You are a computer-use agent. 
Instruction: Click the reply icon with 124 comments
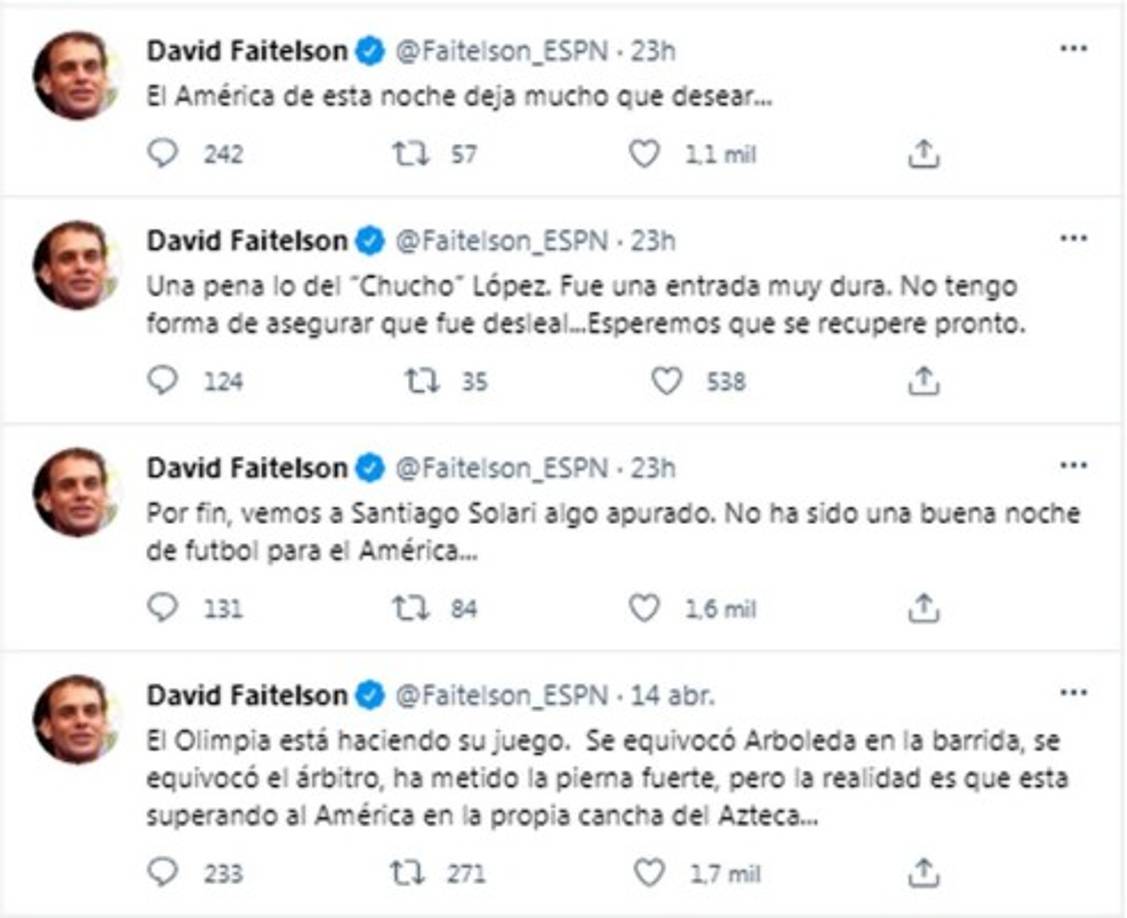(163, 381)
